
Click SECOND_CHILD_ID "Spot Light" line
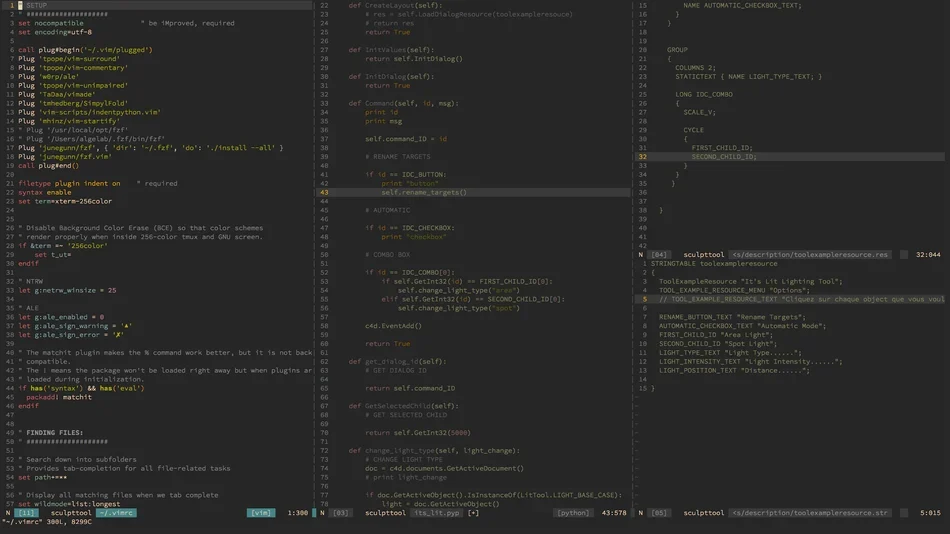click(x=718, y=344)
